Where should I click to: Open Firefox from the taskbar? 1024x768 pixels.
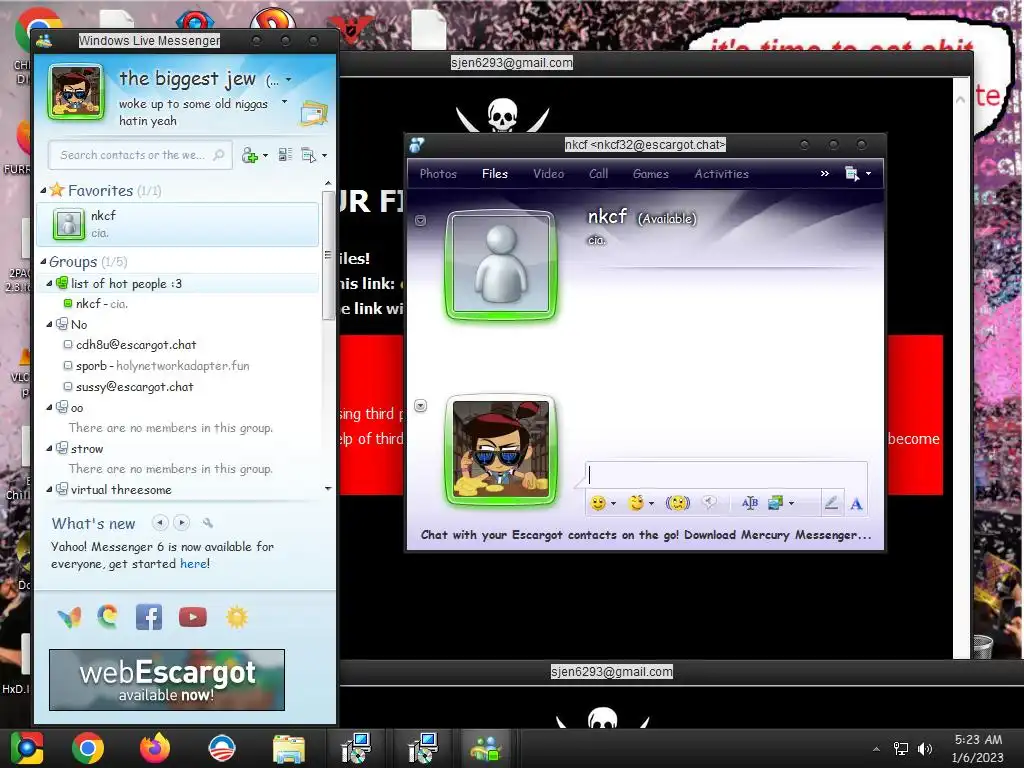click(155, 748)
